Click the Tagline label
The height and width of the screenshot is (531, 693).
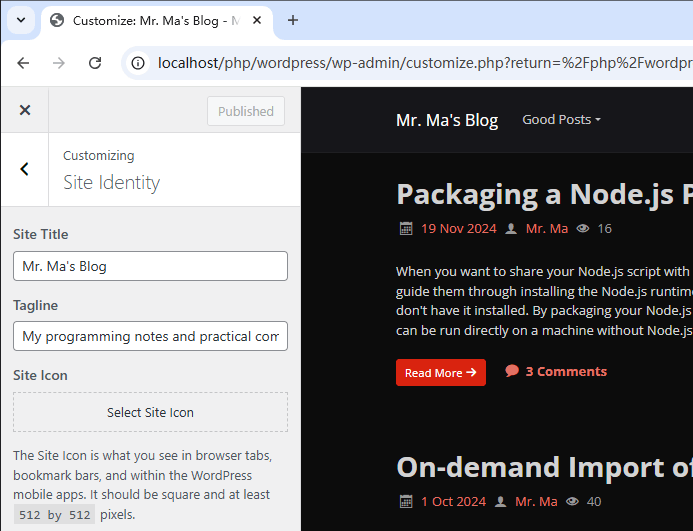click(x=35, y=306)
